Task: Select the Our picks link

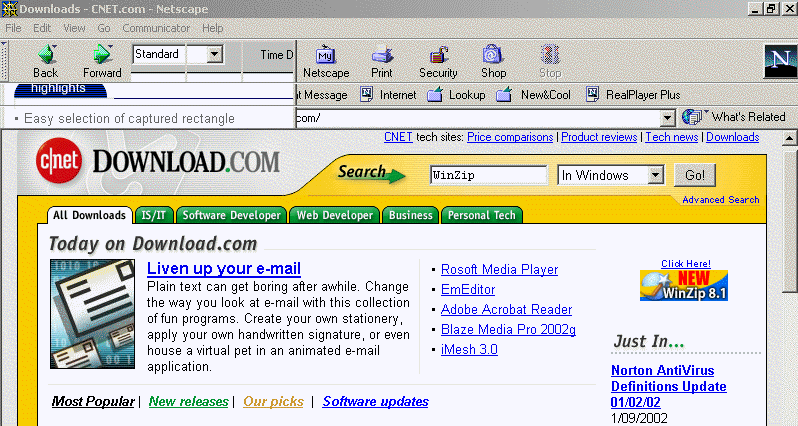Action: click(273, 401)
